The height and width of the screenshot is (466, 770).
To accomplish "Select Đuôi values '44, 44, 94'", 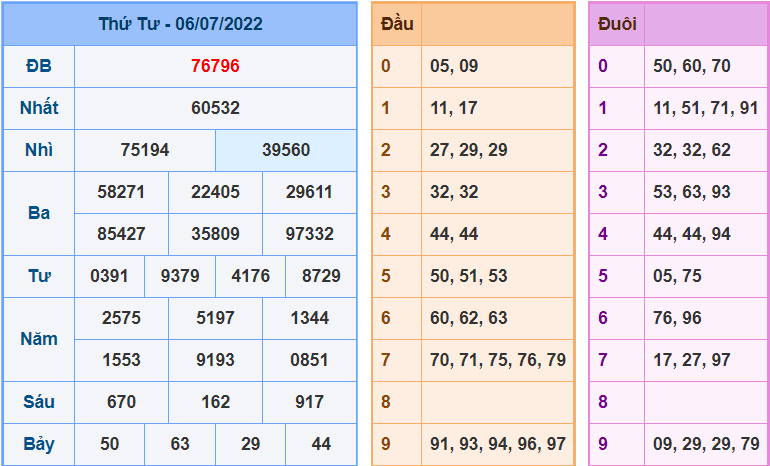I will pos(691,234).
